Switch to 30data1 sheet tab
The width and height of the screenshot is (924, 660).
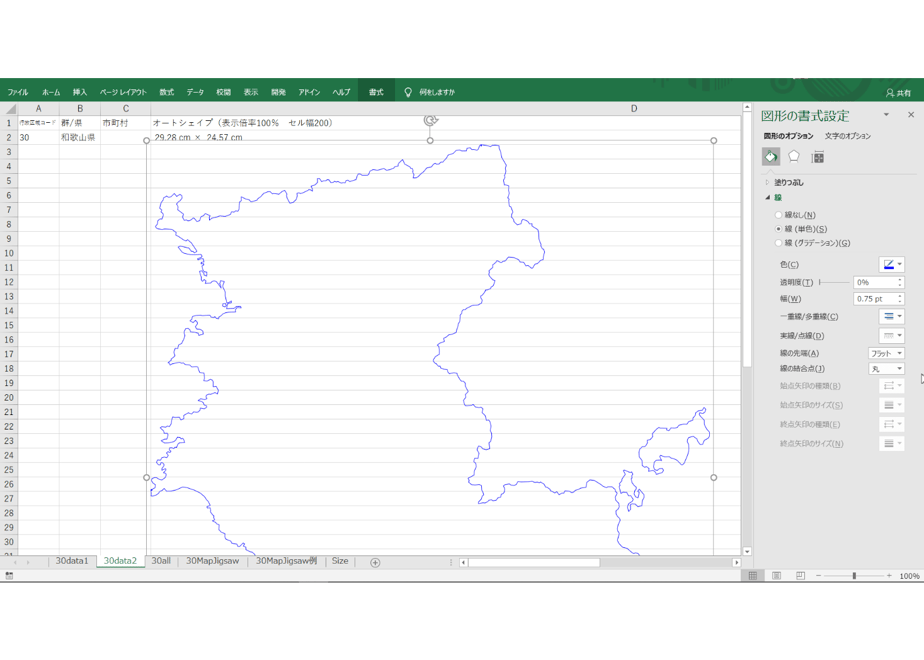pos(72,561)
